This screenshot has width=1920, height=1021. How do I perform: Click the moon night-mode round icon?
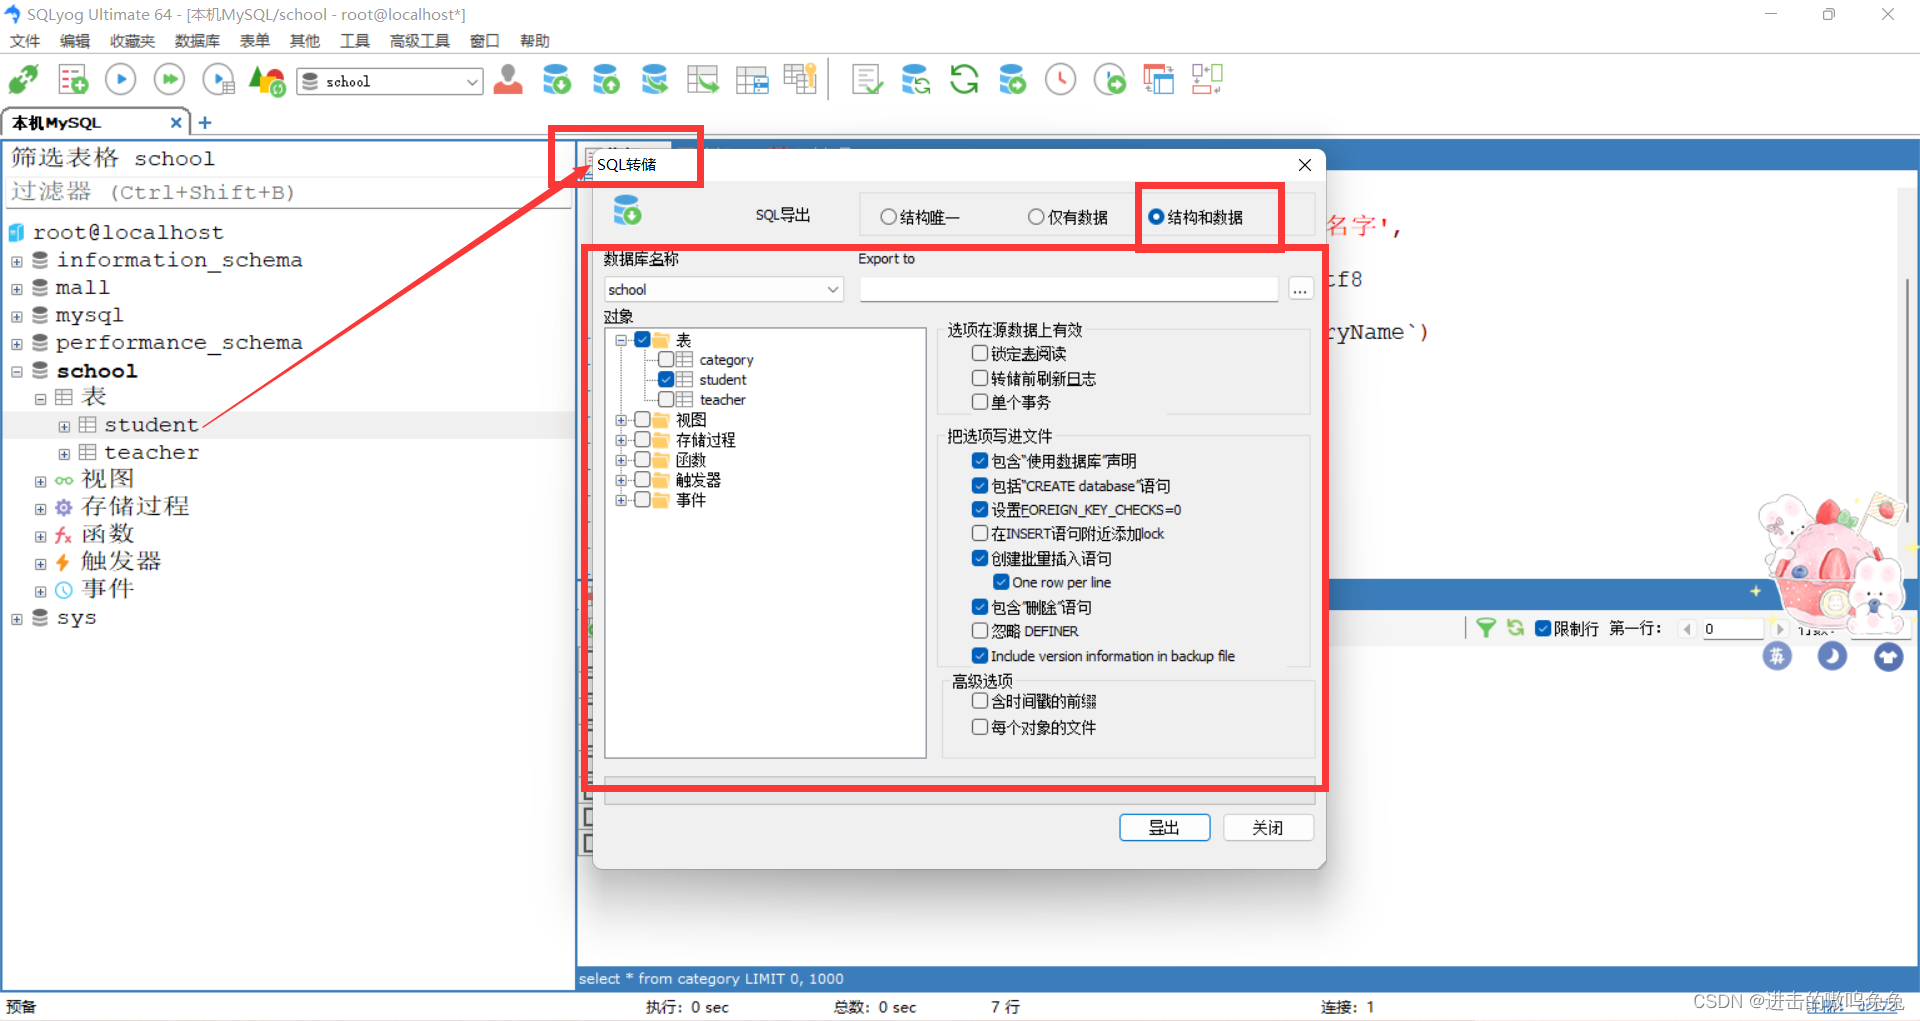1832,656
